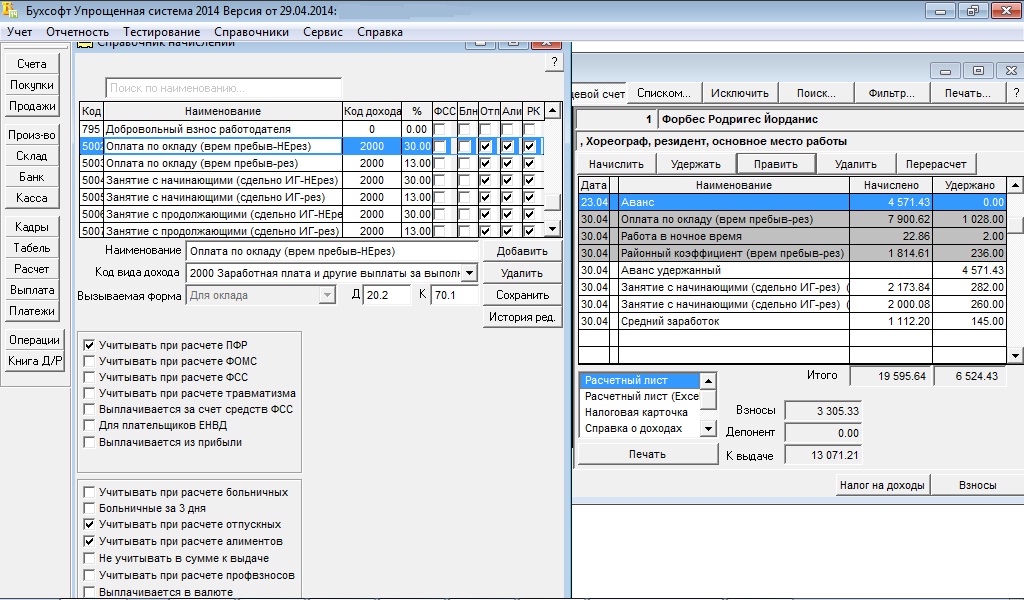Open the Вызываемая форма combo box
1024x600 pixels.
click(x=327, y=295)
